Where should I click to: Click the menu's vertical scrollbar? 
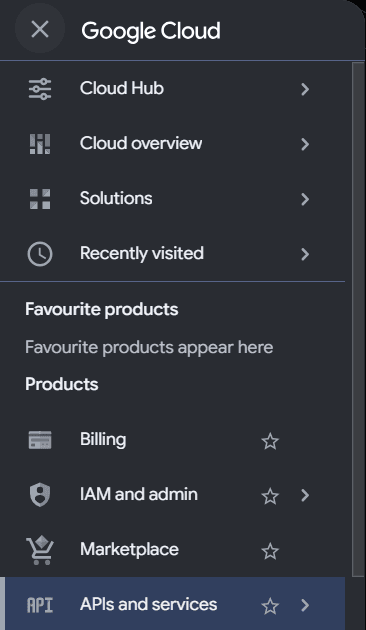[x=358, y=319]
